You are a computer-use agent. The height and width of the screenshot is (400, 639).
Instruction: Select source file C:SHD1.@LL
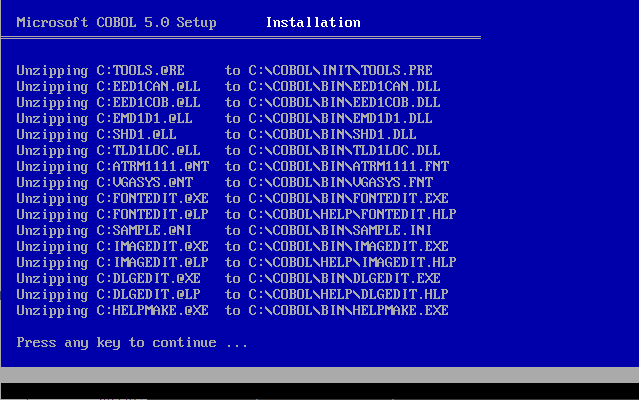136,134
